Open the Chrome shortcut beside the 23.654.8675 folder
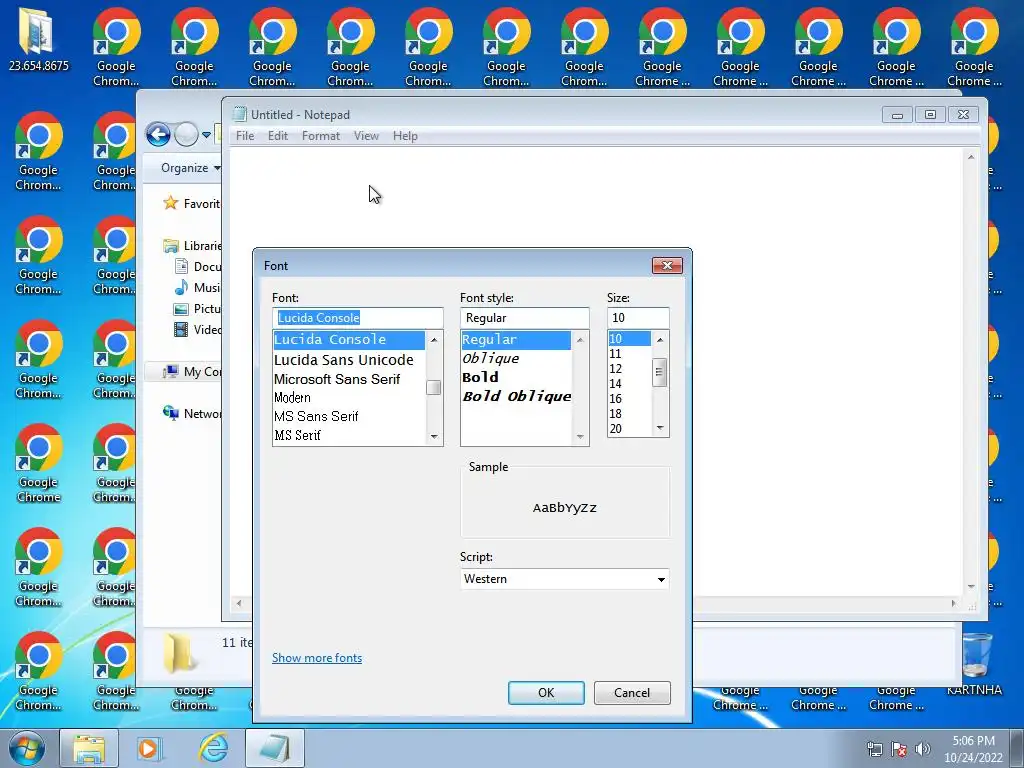Screen dimensions: 1024x768 pyautogui.click(x=116, y=46)
